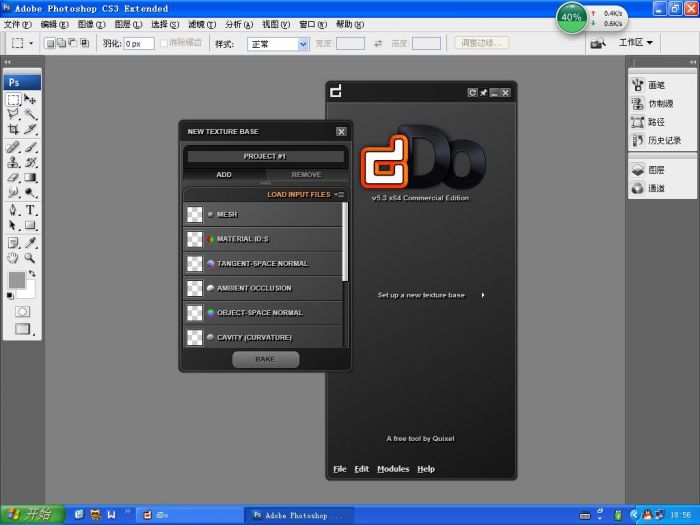Select the Zoom tool
This screenshot has width=700, height=525.
coord(30,258)
